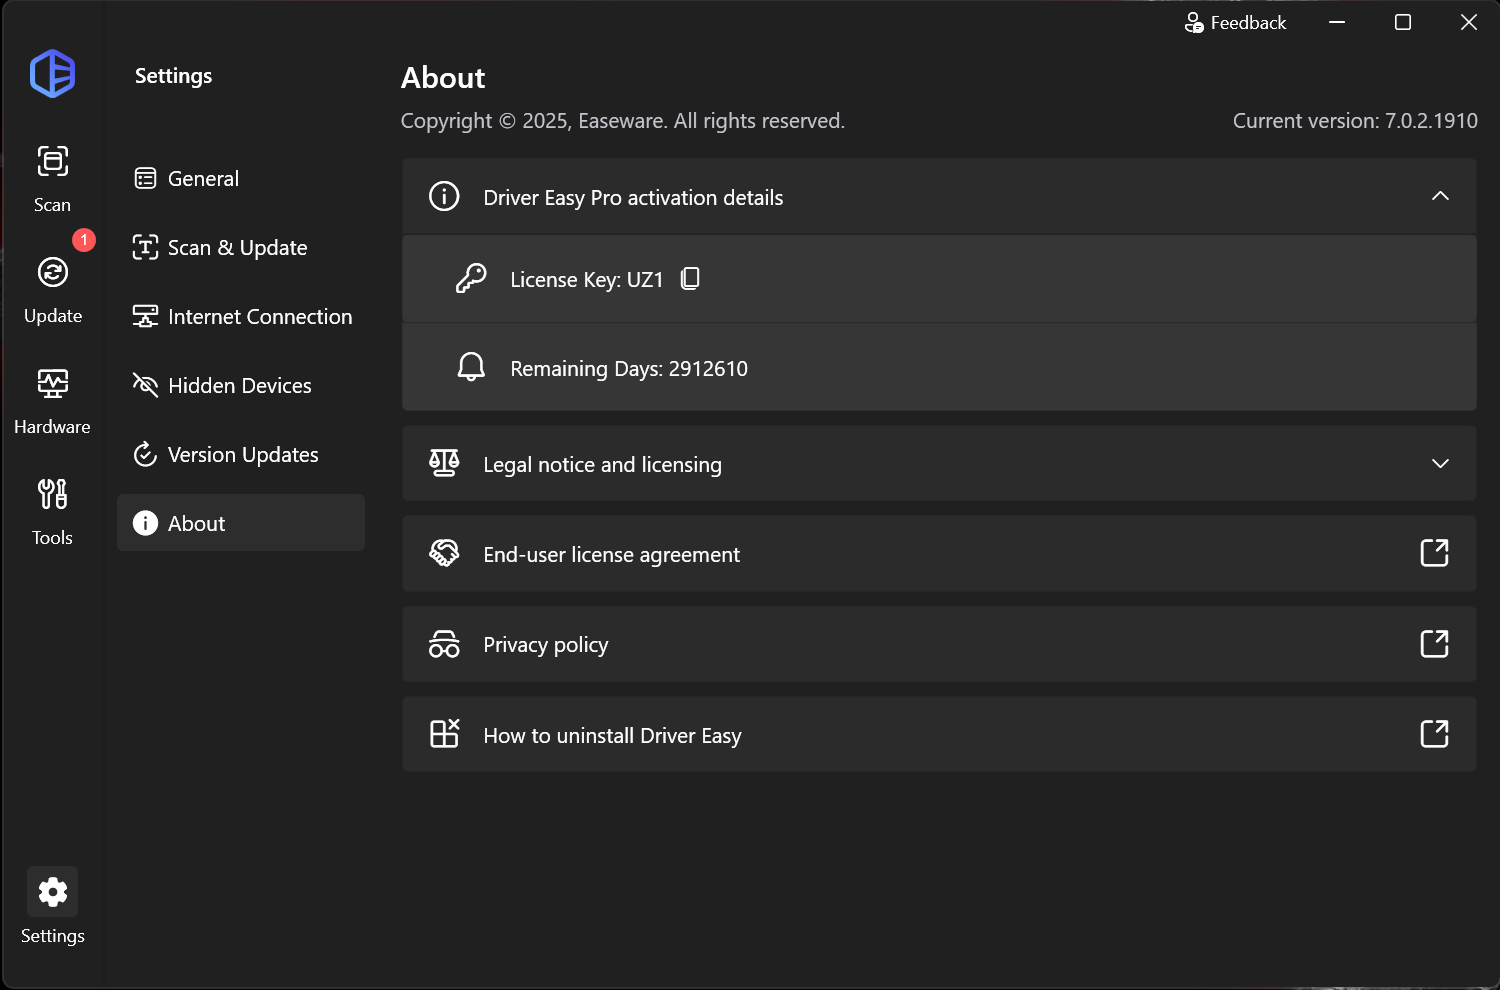Click the scales icon for legal notice
The height and width of the screenshot is (990, 1500).
click(444, 463)
